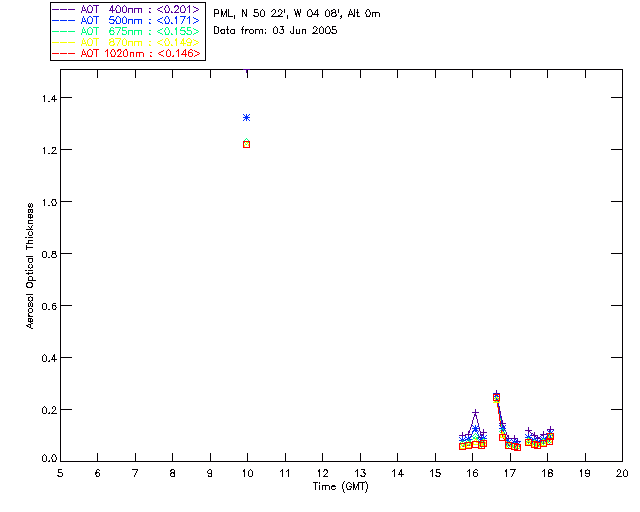Click the y-axis tick label 0.0

click(49, 459)
